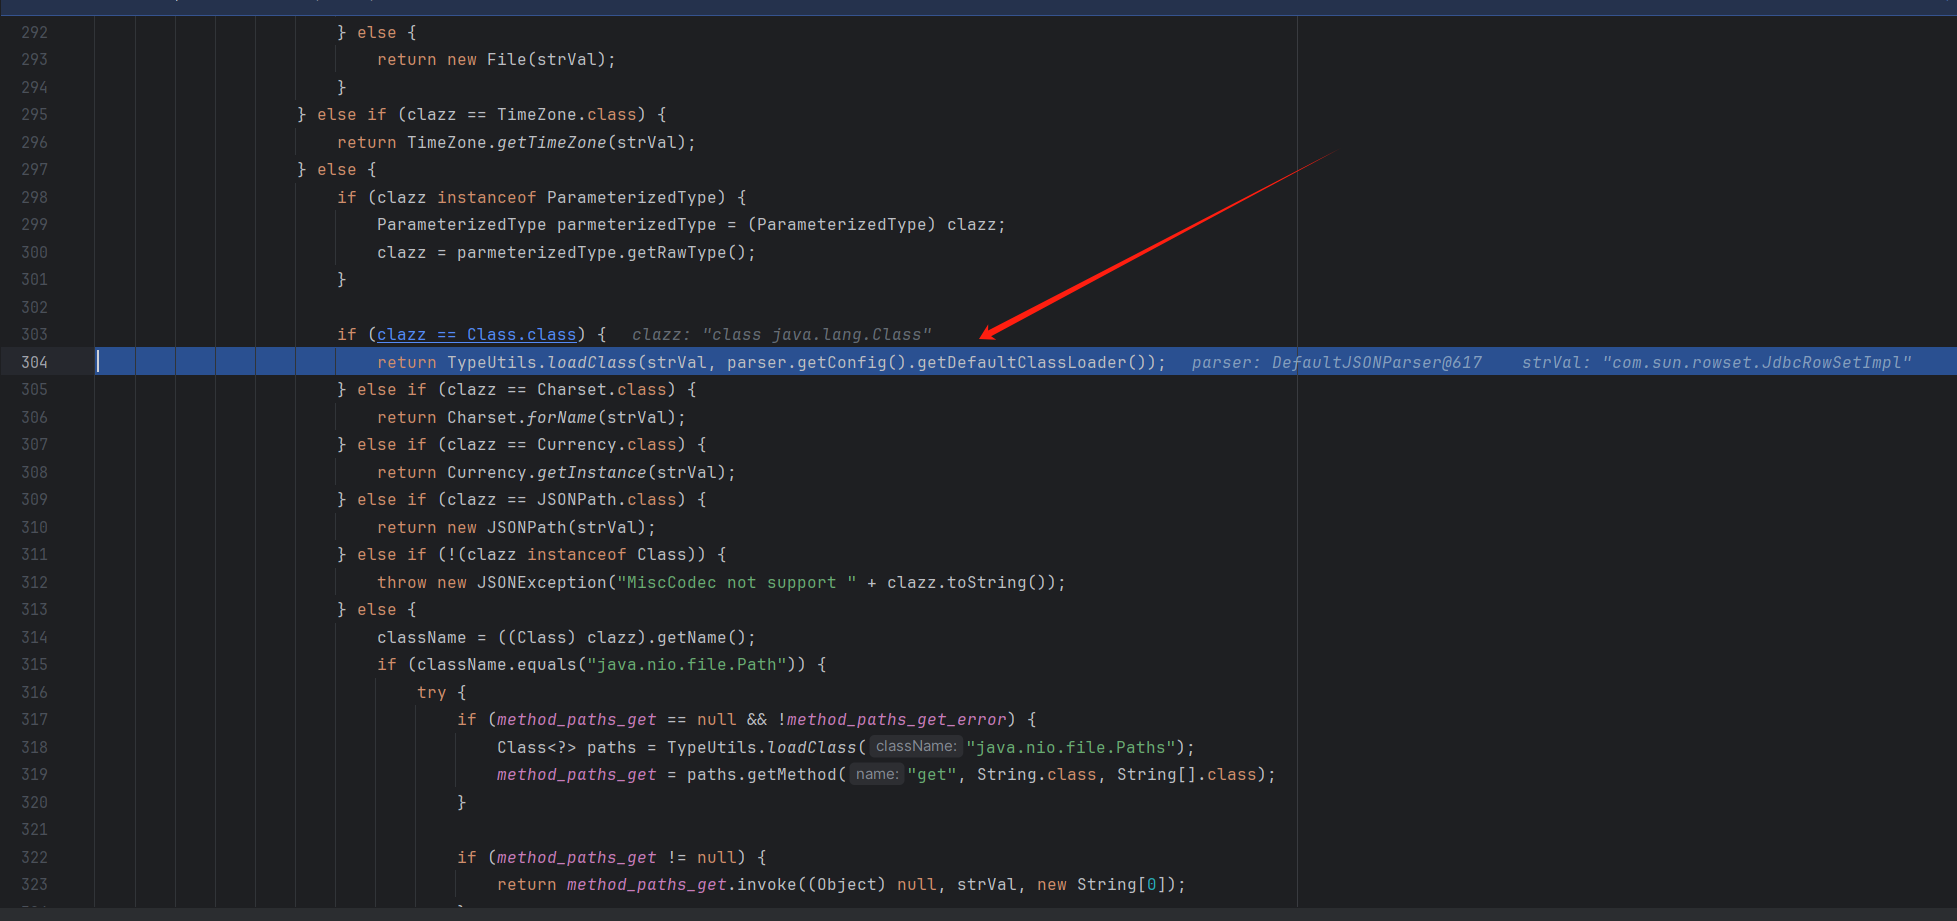This screenshot has width=1957, height=921.
Task: Click 'className' assignment on line 314
Action: (x=422, y=637)
